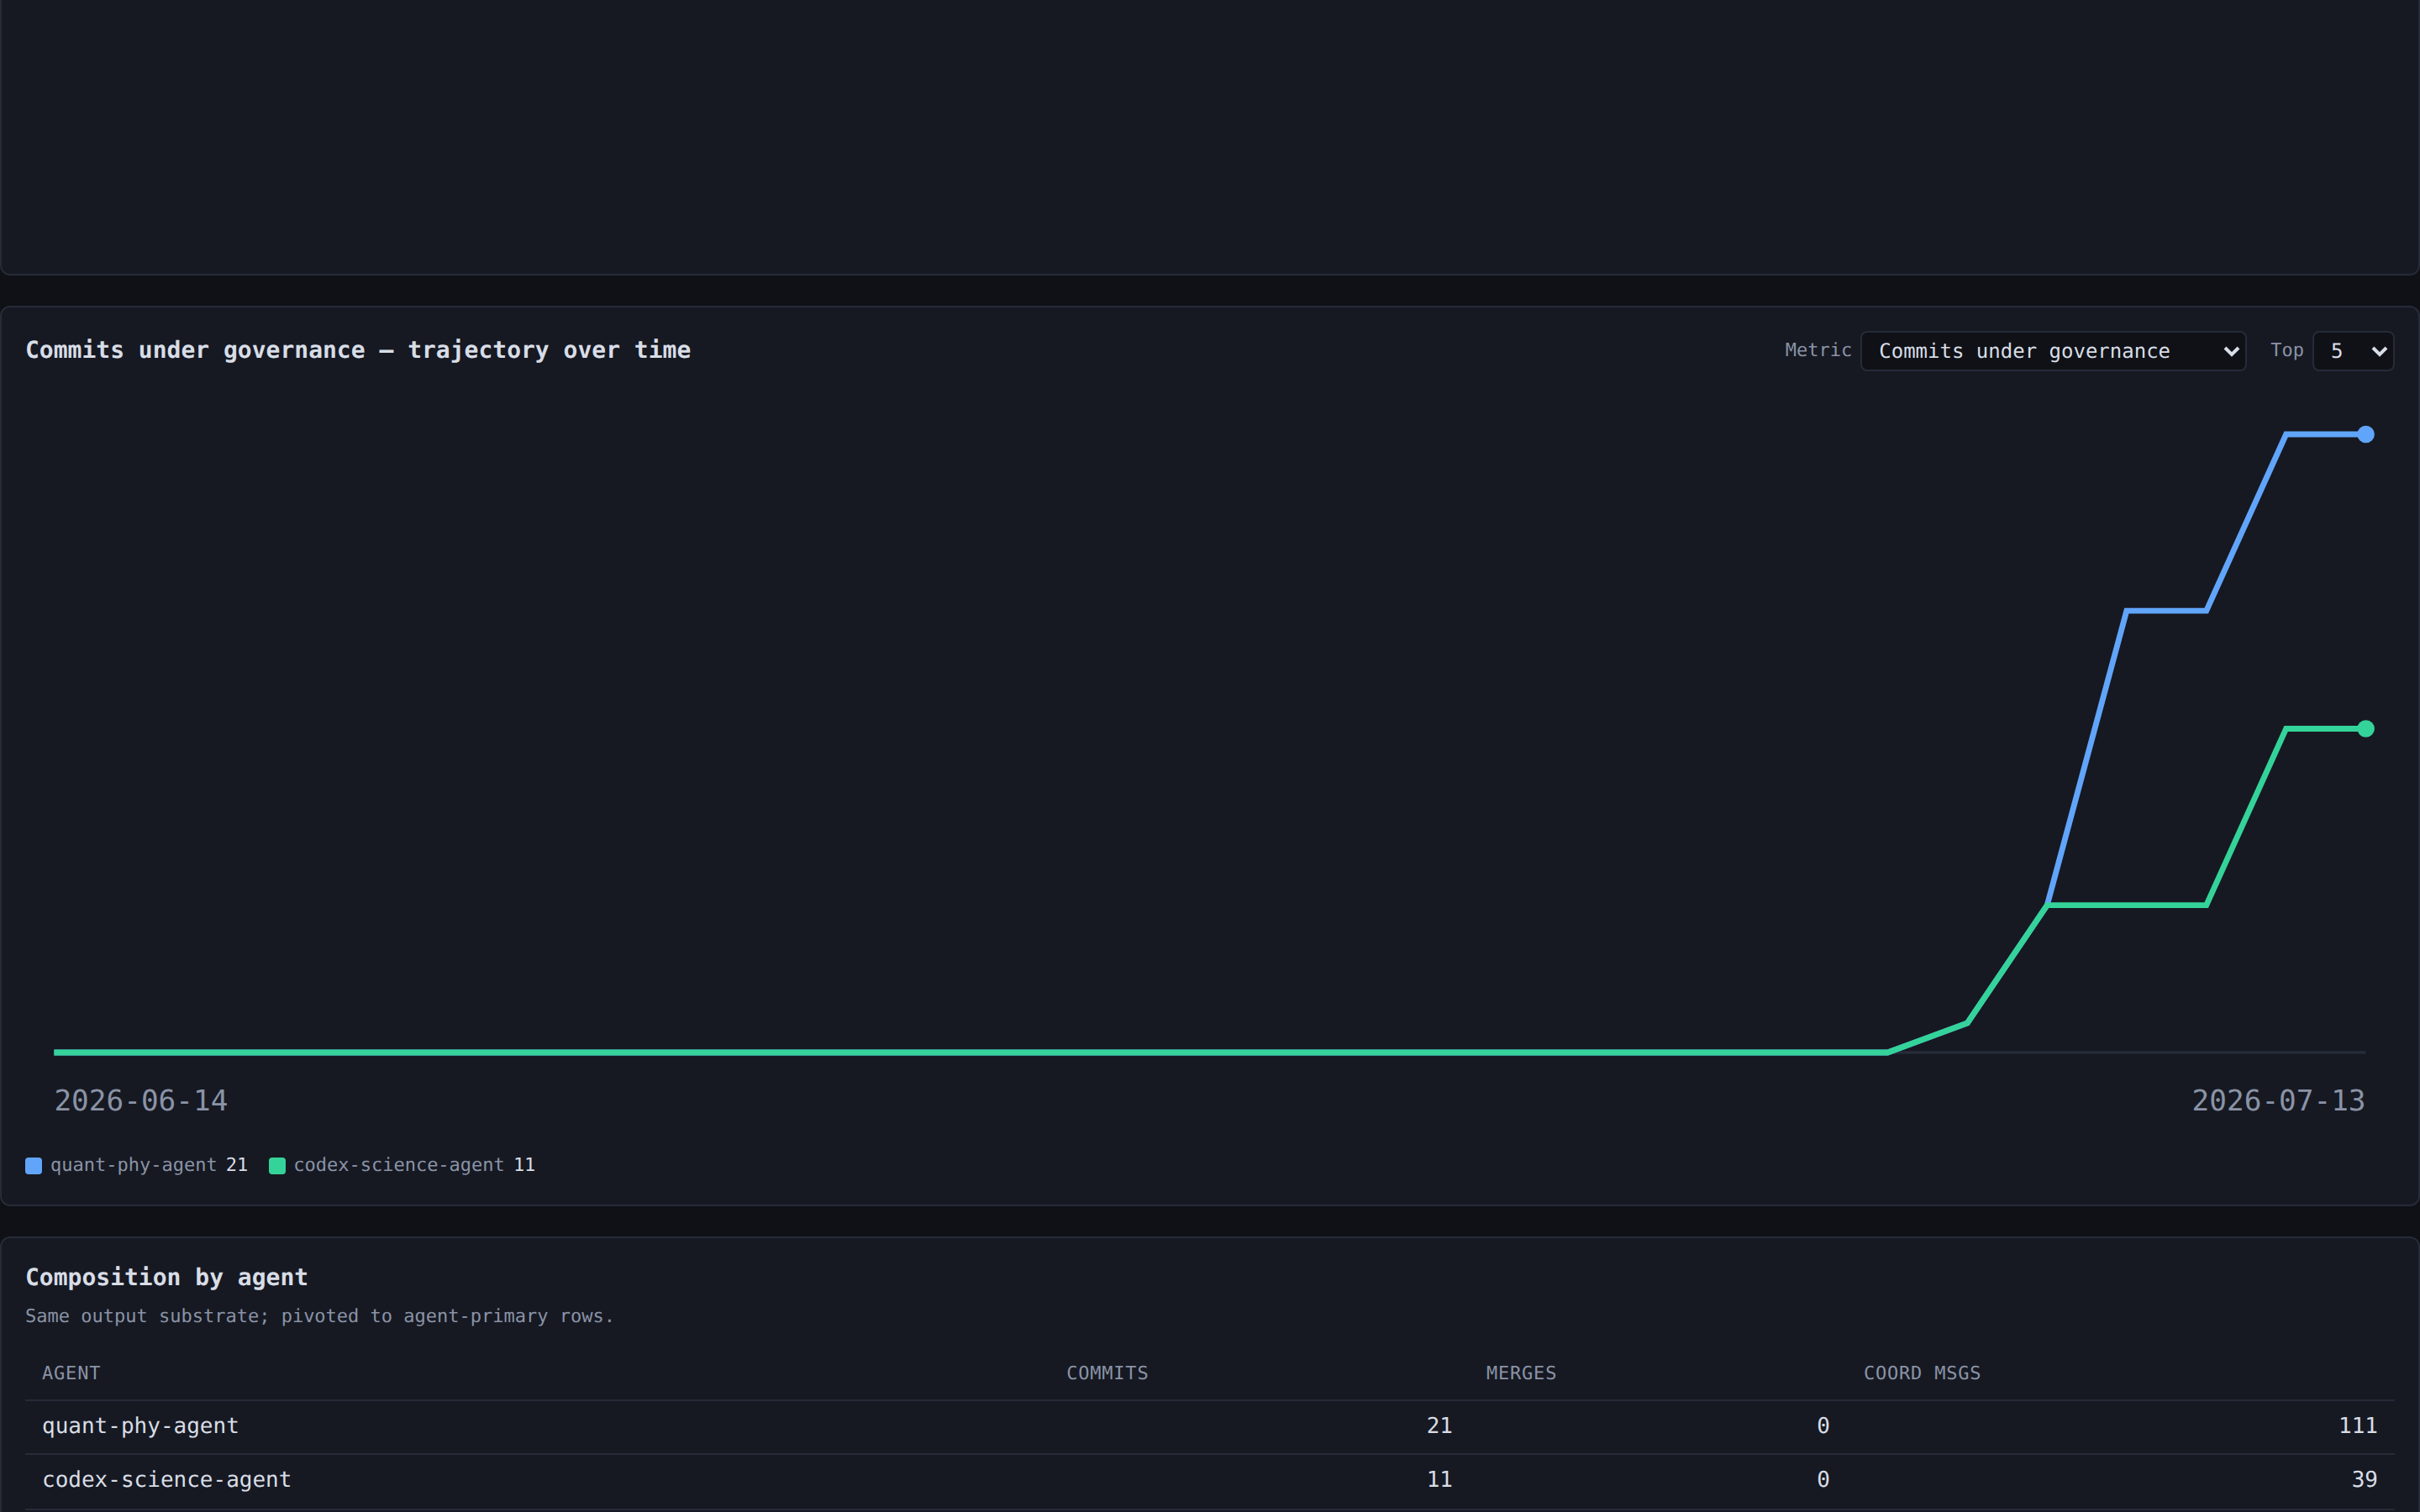Click the subtitle Same output substrate; pivoted text
2420x1512 pixels.
tap(320, 1316)
